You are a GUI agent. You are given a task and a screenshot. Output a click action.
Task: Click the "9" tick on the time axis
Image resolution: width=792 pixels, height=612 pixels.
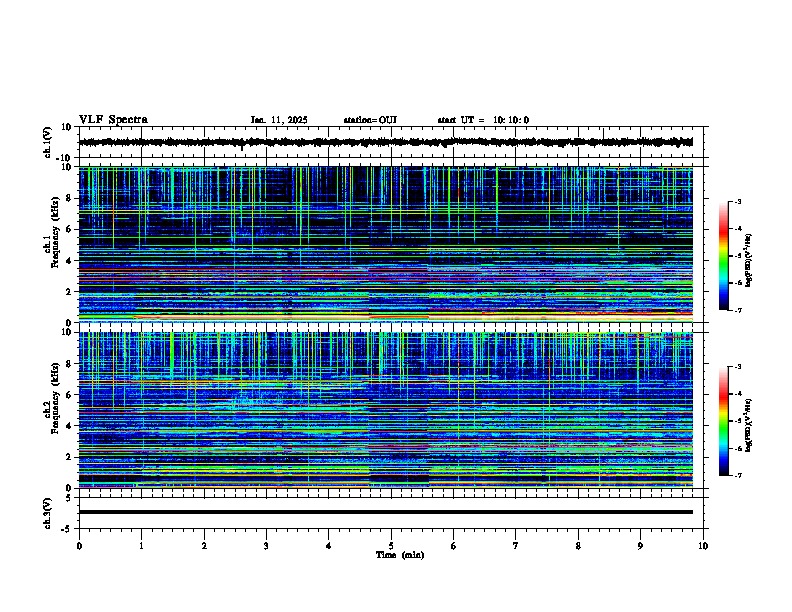click(x=640, y=546)
